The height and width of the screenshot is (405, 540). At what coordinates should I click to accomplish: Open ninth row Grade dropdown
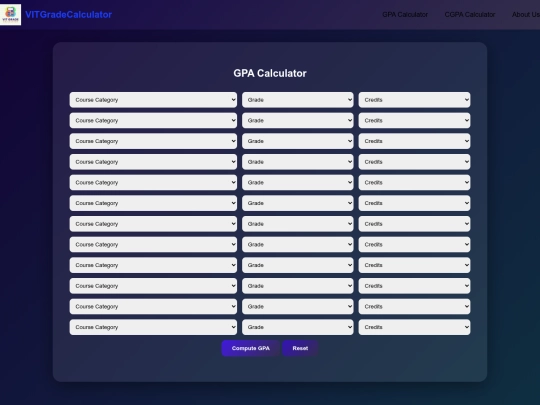pyautogui.click(x=298, y=265)
